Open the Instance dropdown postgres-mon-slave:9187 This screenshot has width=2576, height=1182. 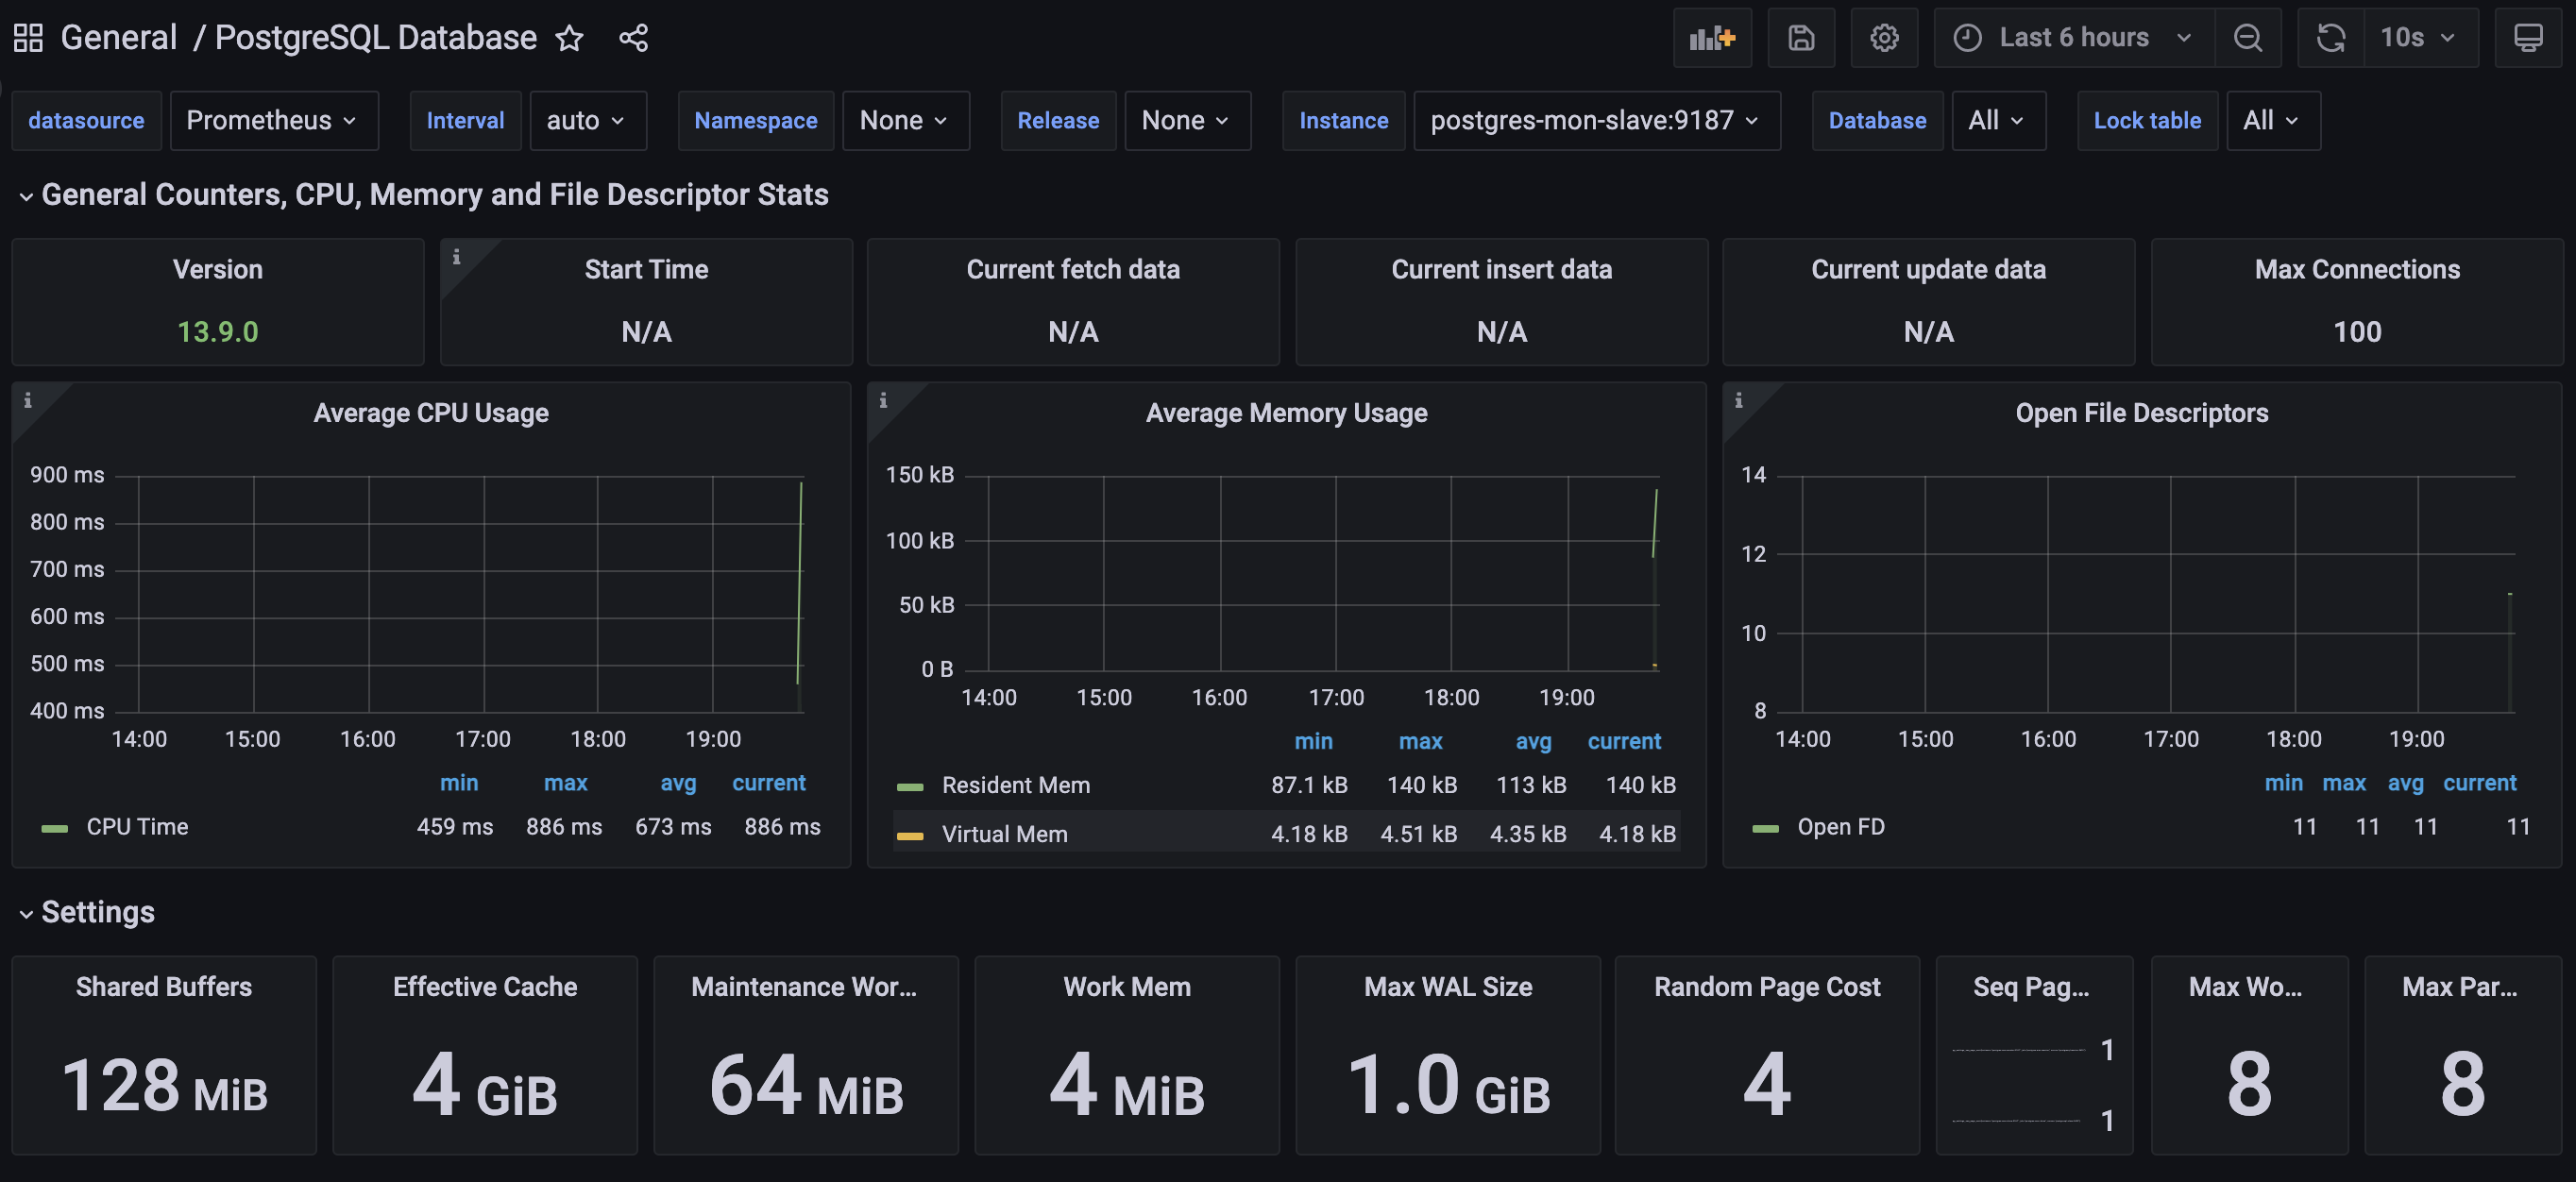1595,120
